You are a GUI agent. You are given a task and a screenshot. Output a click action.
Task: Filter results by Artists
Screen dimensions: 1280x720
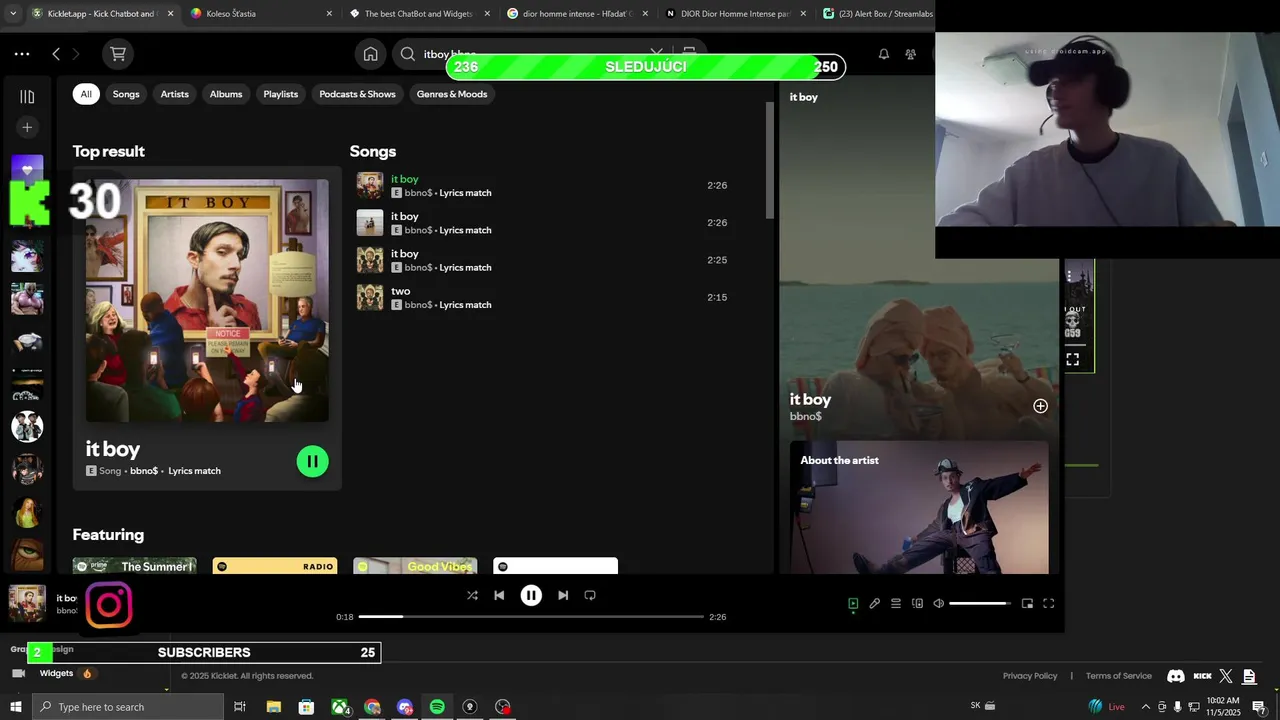(x=175, y=94)
